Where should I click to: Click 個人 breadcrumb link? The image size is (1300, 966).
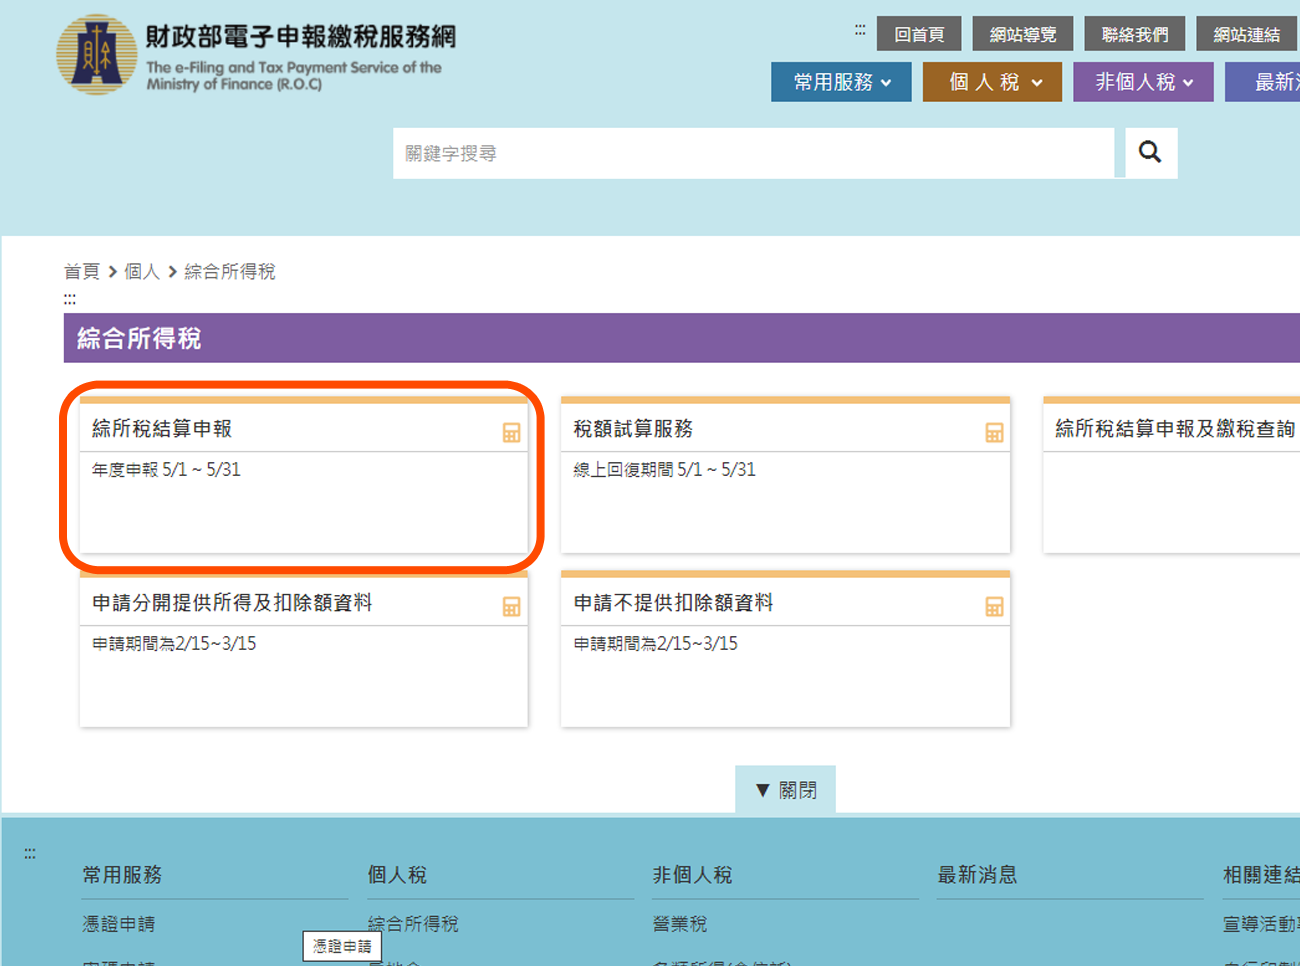pos(141,272)
